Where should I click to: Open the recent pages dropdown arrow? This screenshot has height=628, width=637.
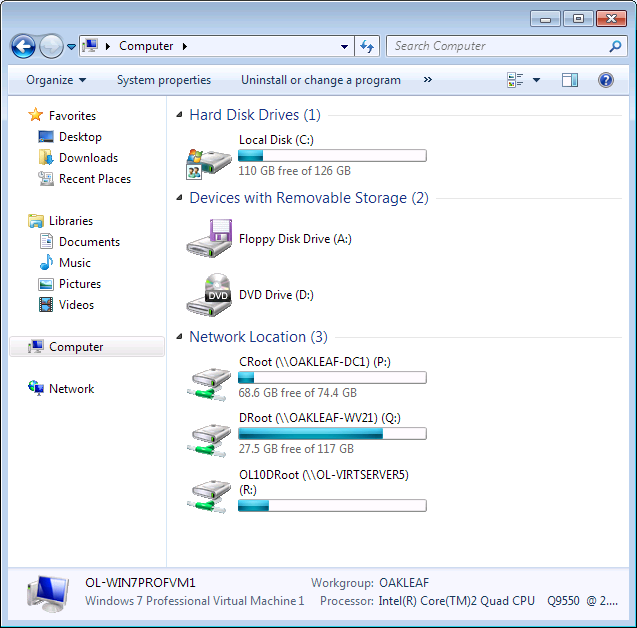[72, 47]
